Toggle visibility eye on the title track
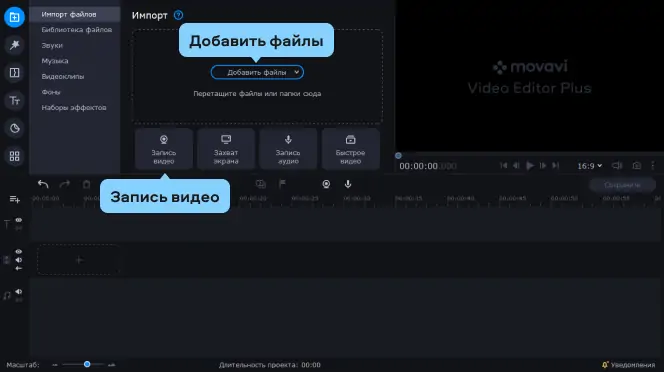Screen dimensions: 664x372 pyautogui.click(x=19, y=220)
